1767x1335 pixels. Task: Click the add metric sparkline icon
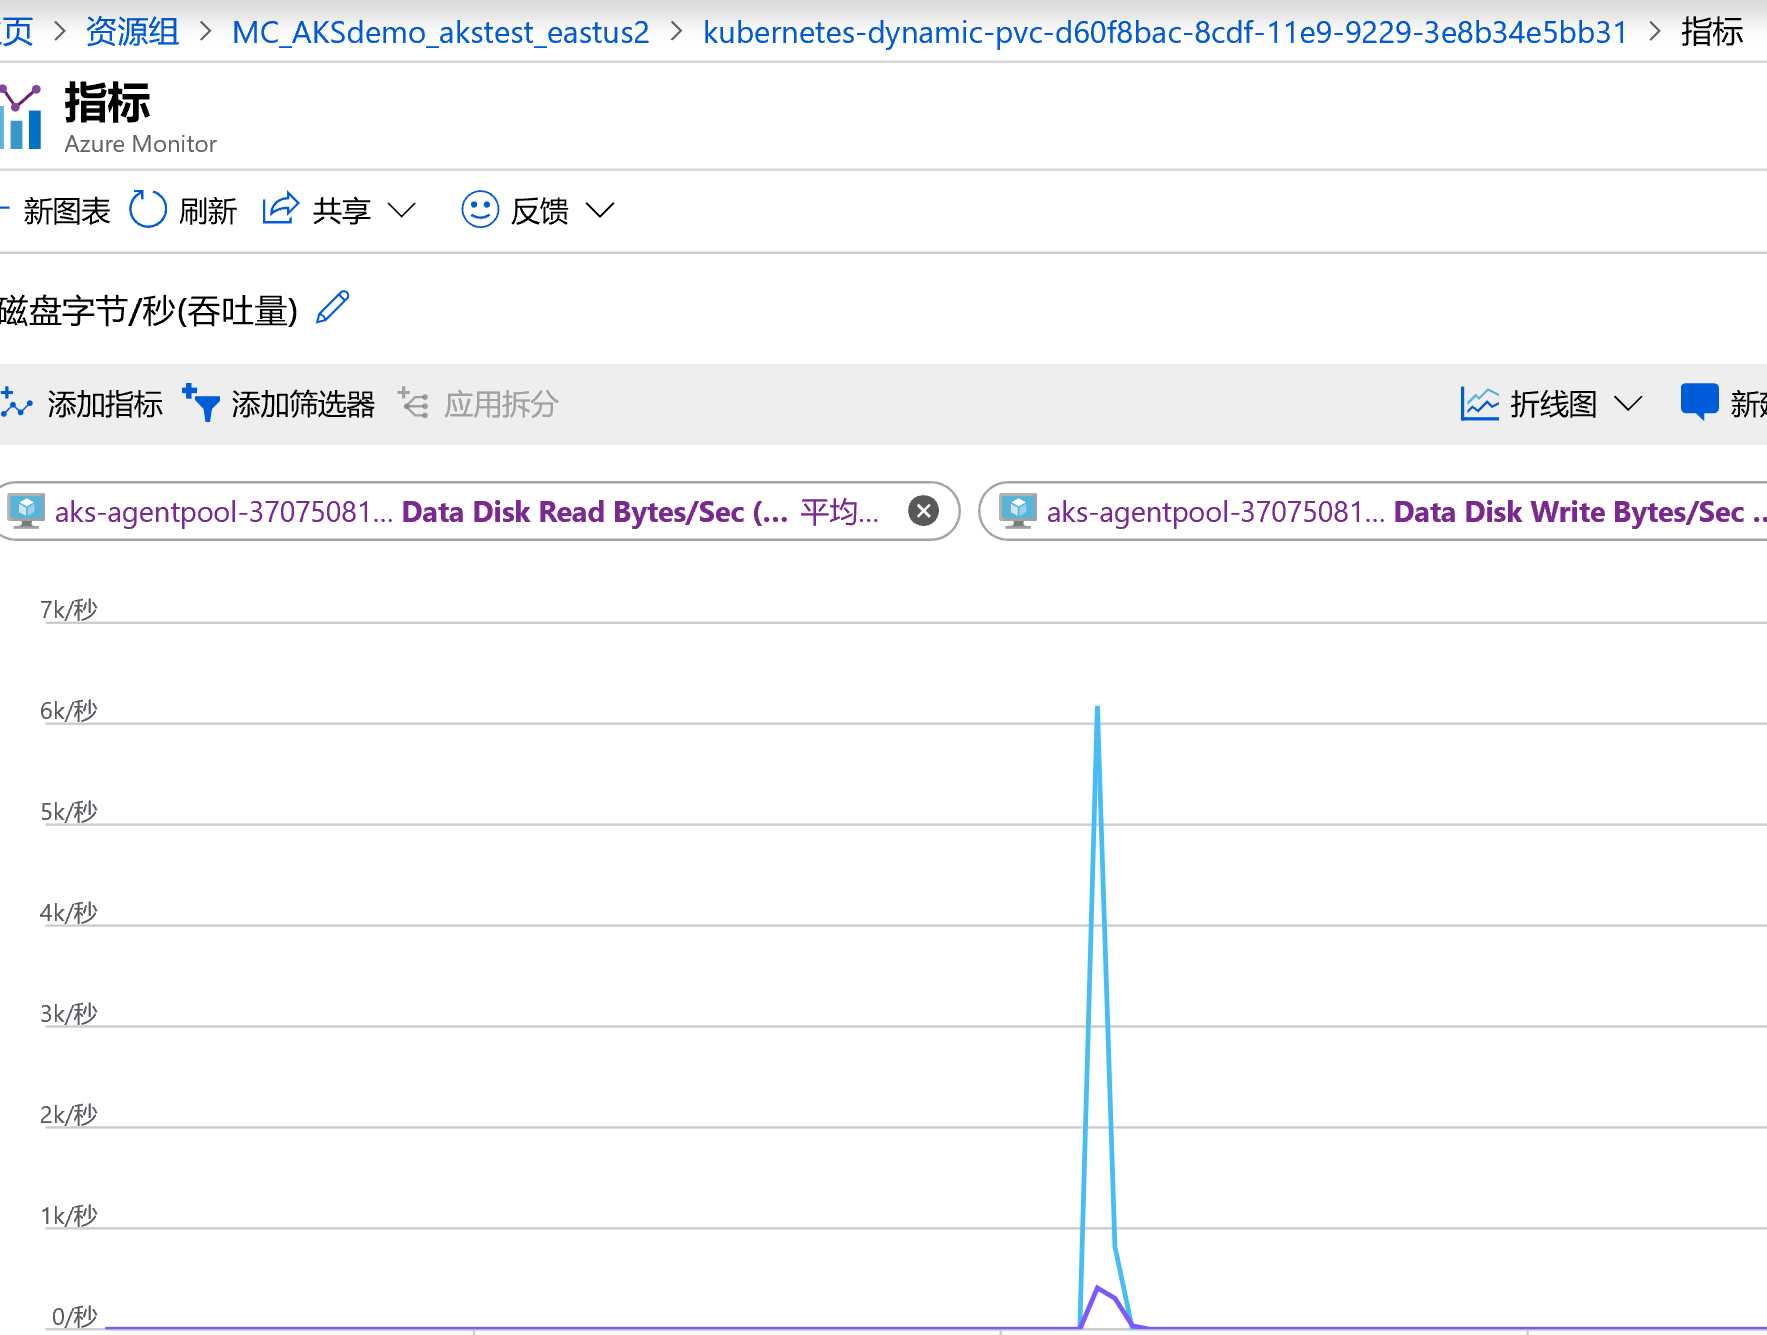pos(17,403)
